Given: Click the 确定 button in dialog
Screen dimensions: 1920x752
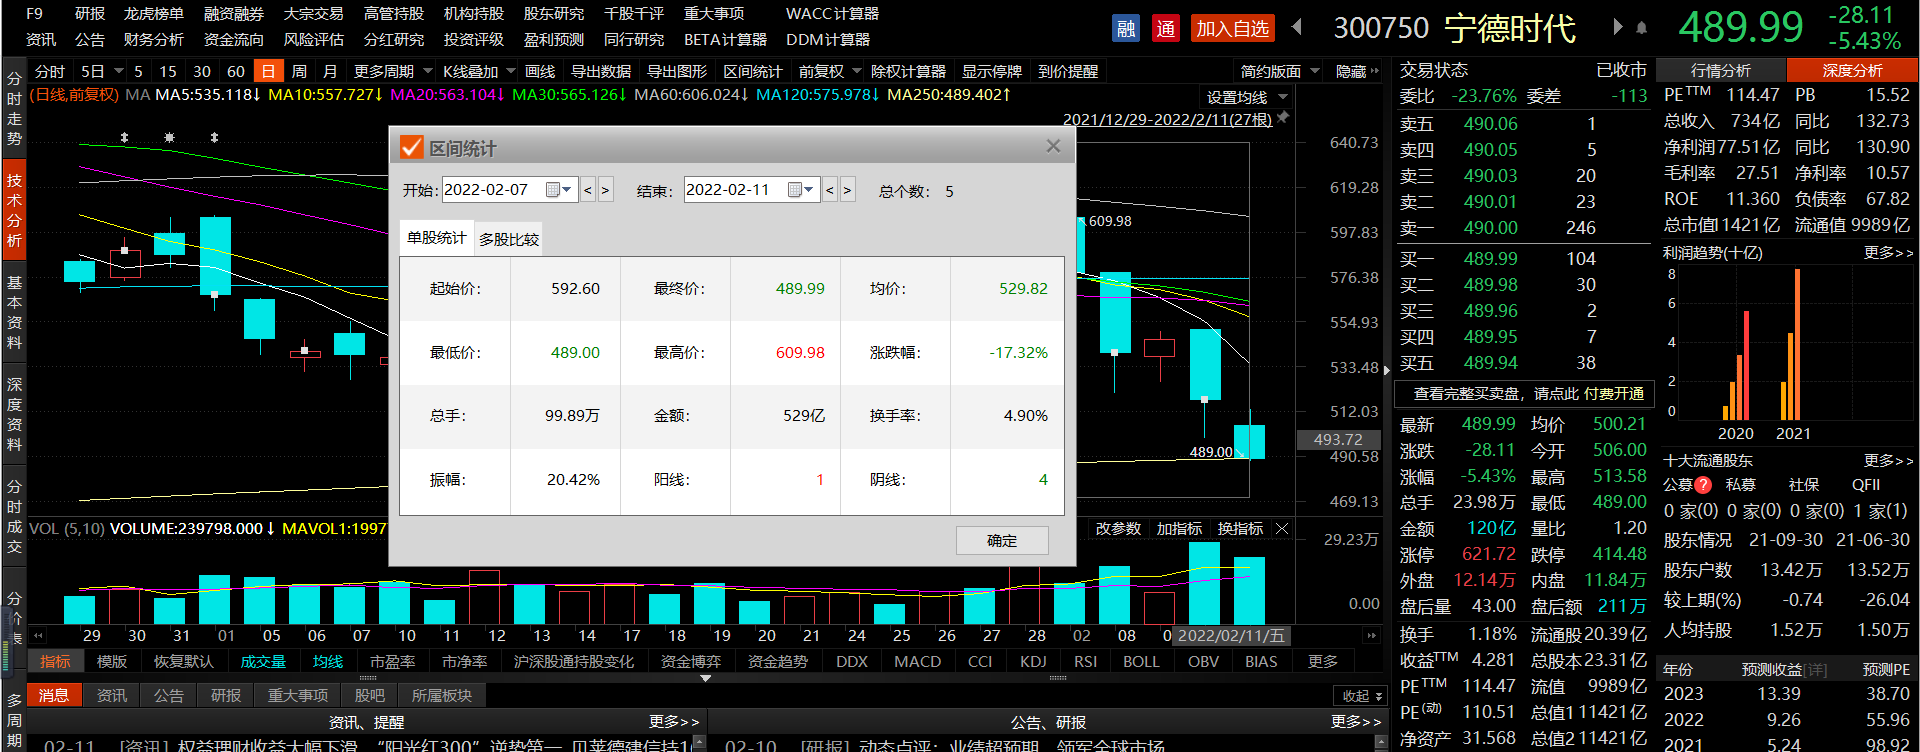Looking at the screenshot, I should [1002, 540].
